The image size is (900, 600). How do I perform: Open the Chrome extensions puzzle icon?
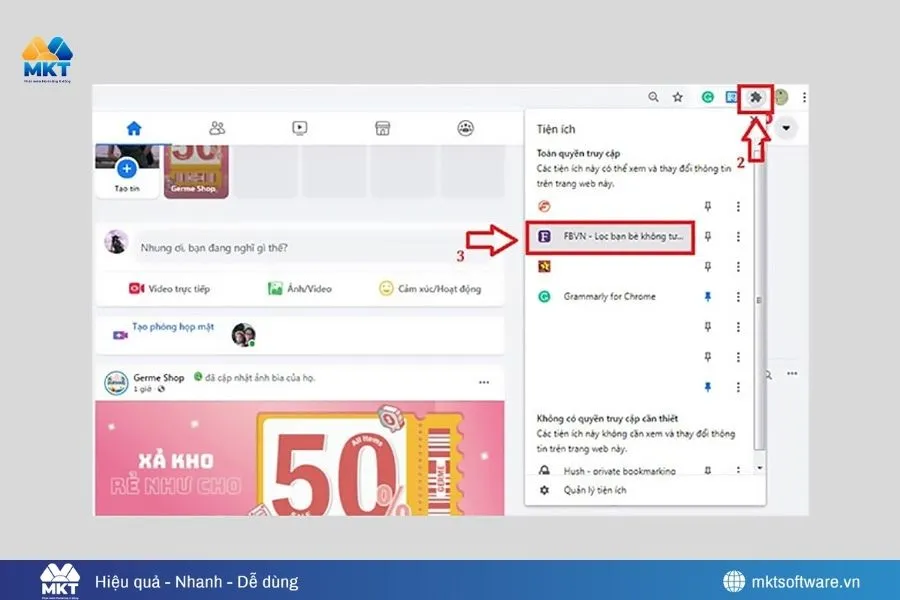(x=754, y=97)
